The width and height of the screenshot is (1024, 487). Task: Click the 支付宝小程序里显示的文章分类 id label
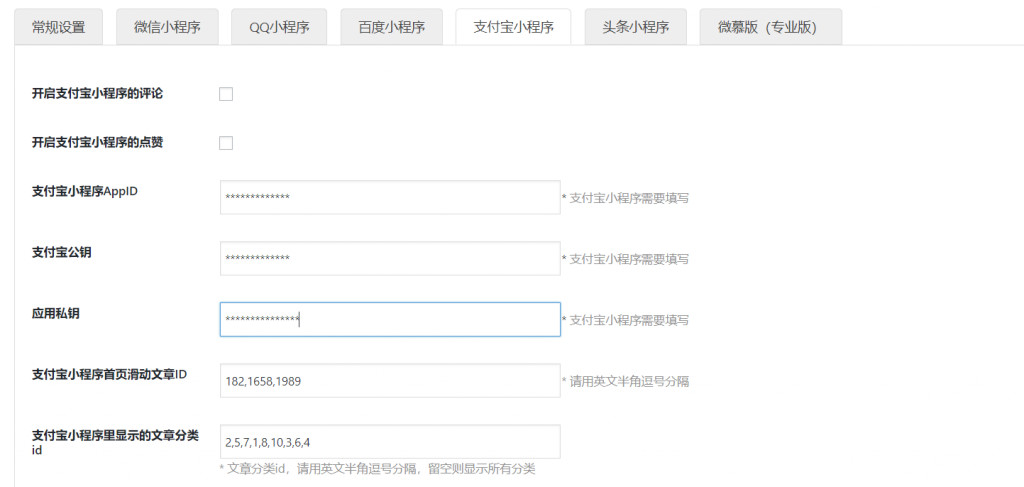[115, 442]
